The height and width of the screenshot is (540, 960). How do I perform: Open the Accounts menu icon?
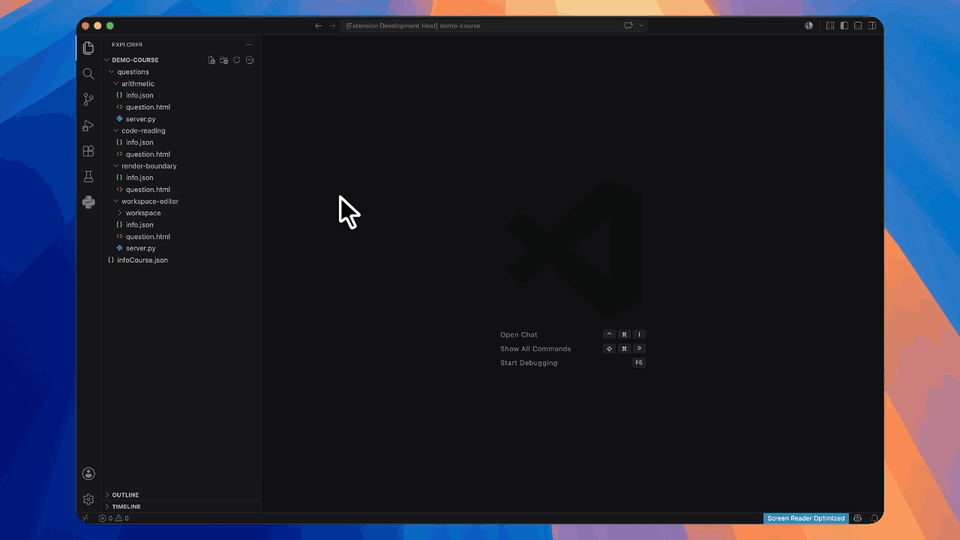(x=88, y=473)
